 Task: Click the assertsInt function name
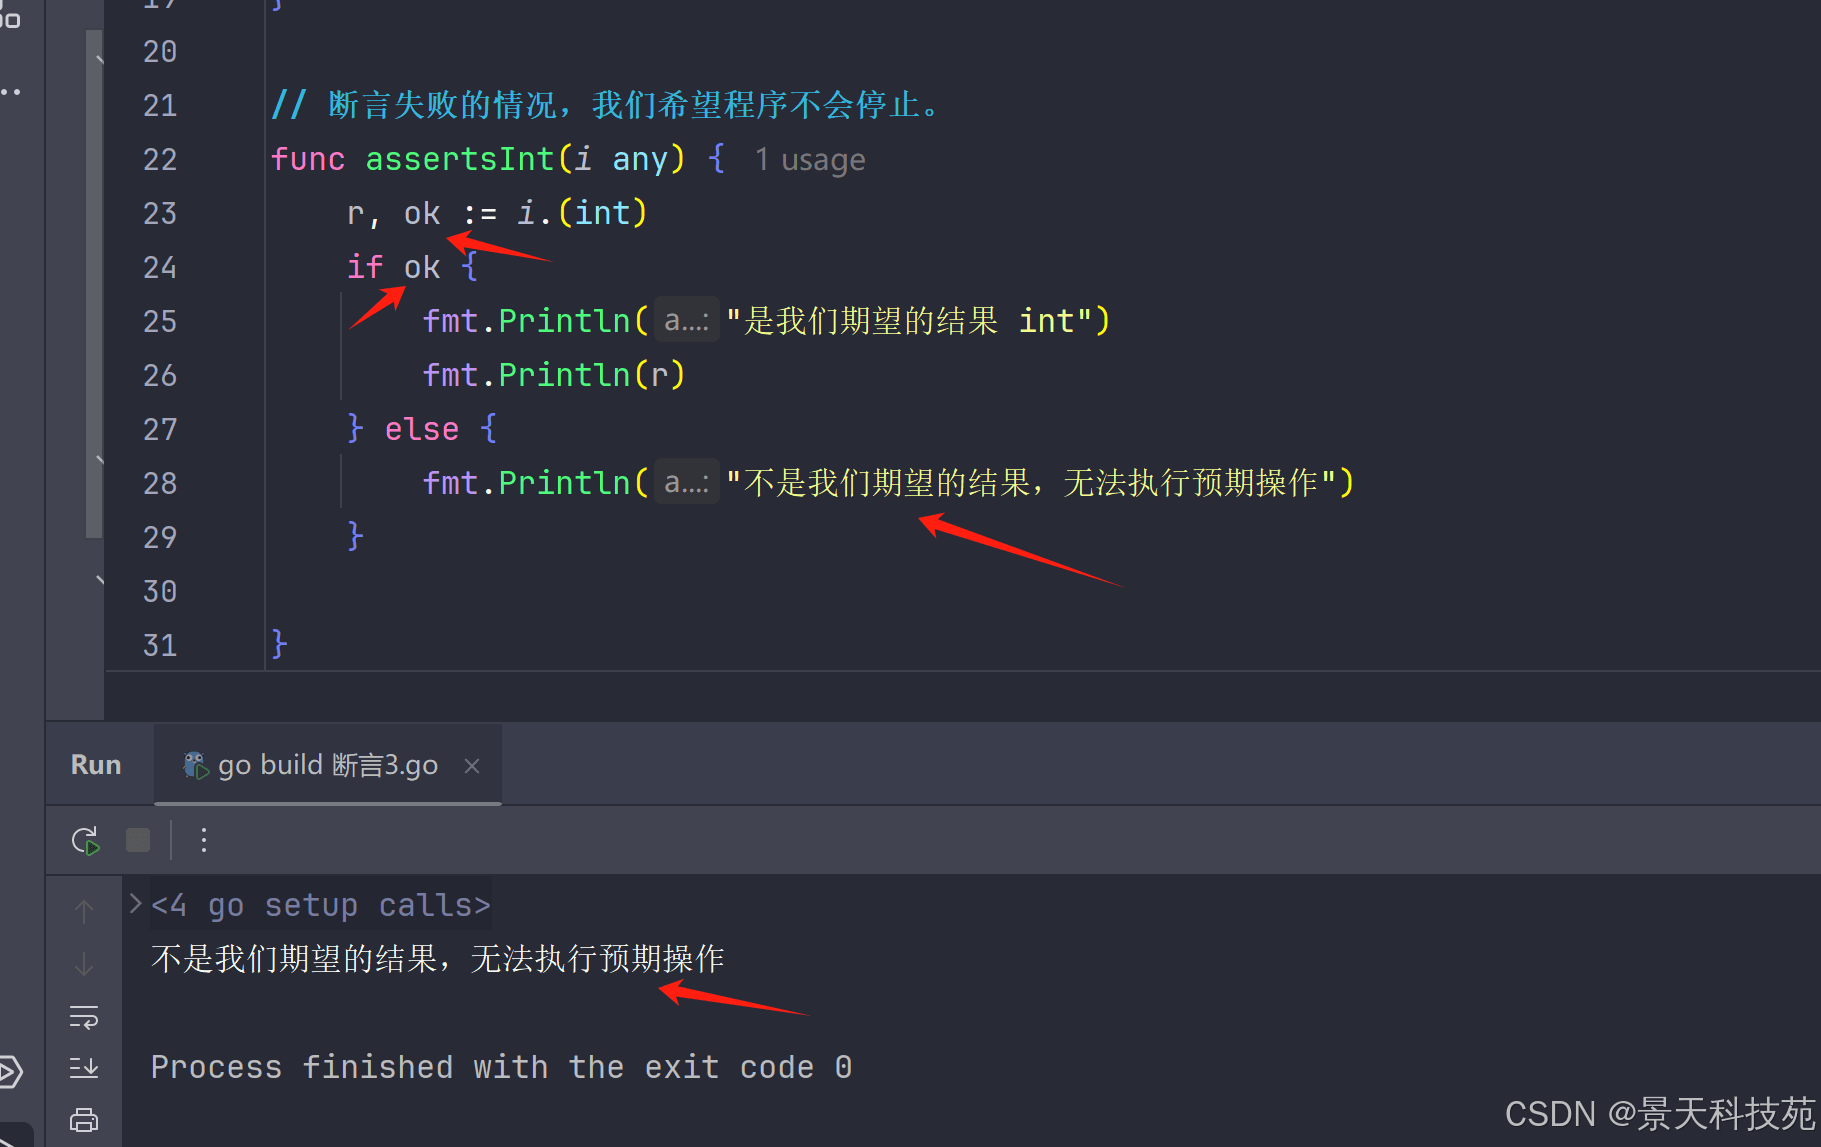pos(459,160)
